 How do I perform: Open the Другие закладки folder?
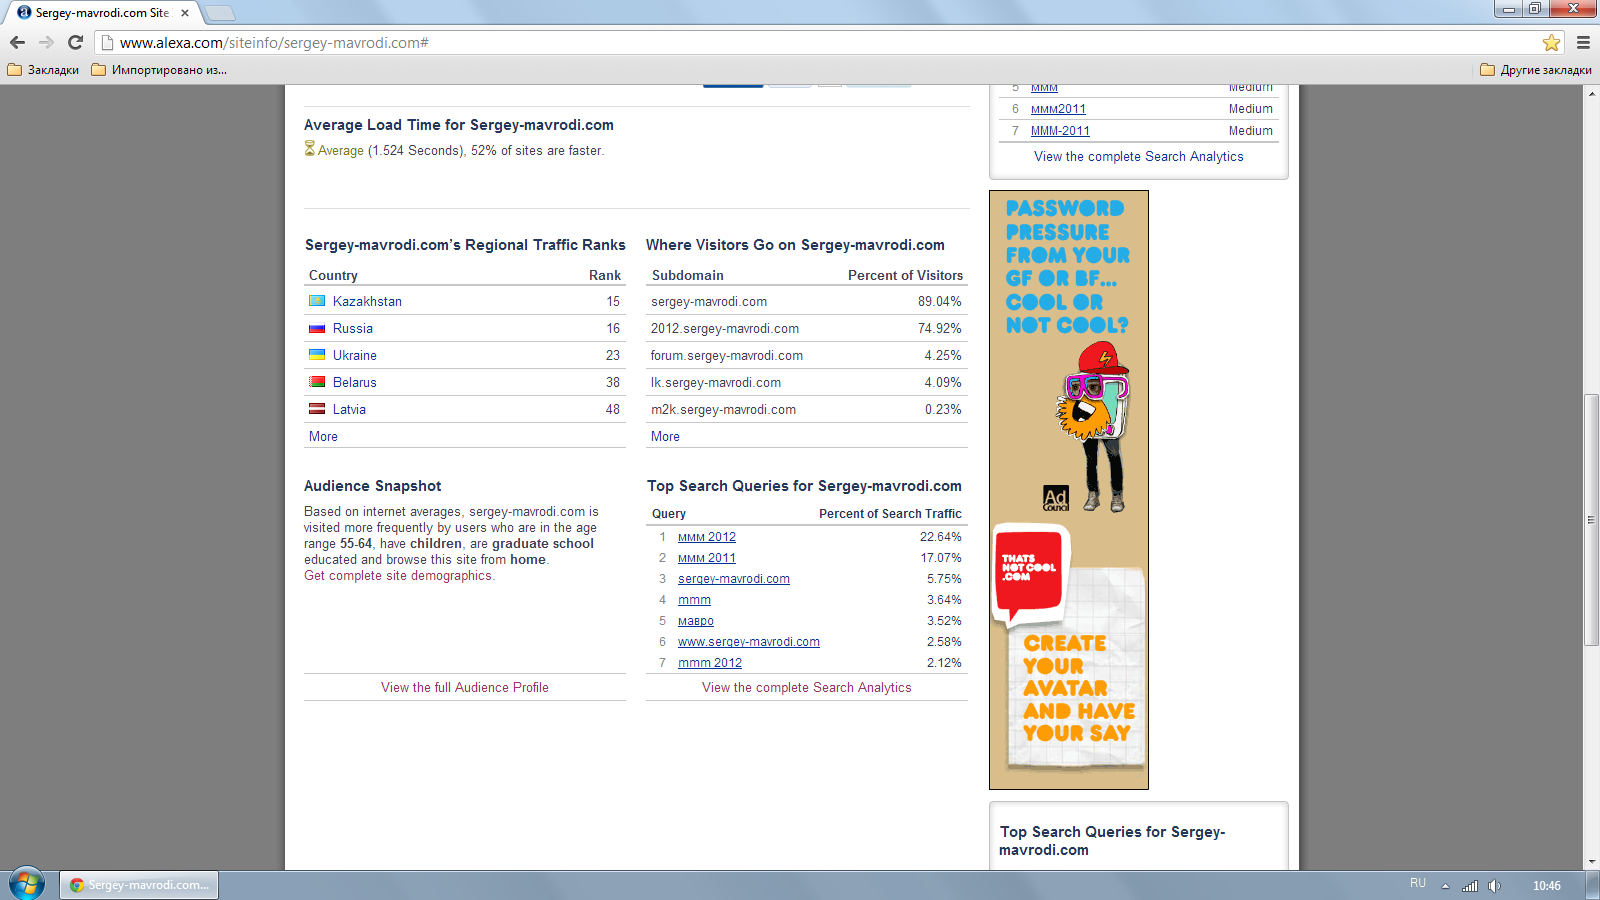point(1535,70)
